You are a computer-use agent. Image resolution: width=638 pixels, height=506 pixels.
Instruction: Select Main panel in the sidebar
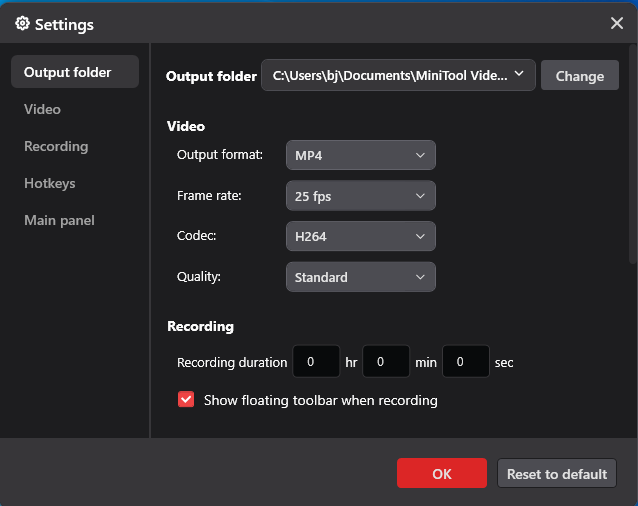pyautogui.click(x=60, y=220)
